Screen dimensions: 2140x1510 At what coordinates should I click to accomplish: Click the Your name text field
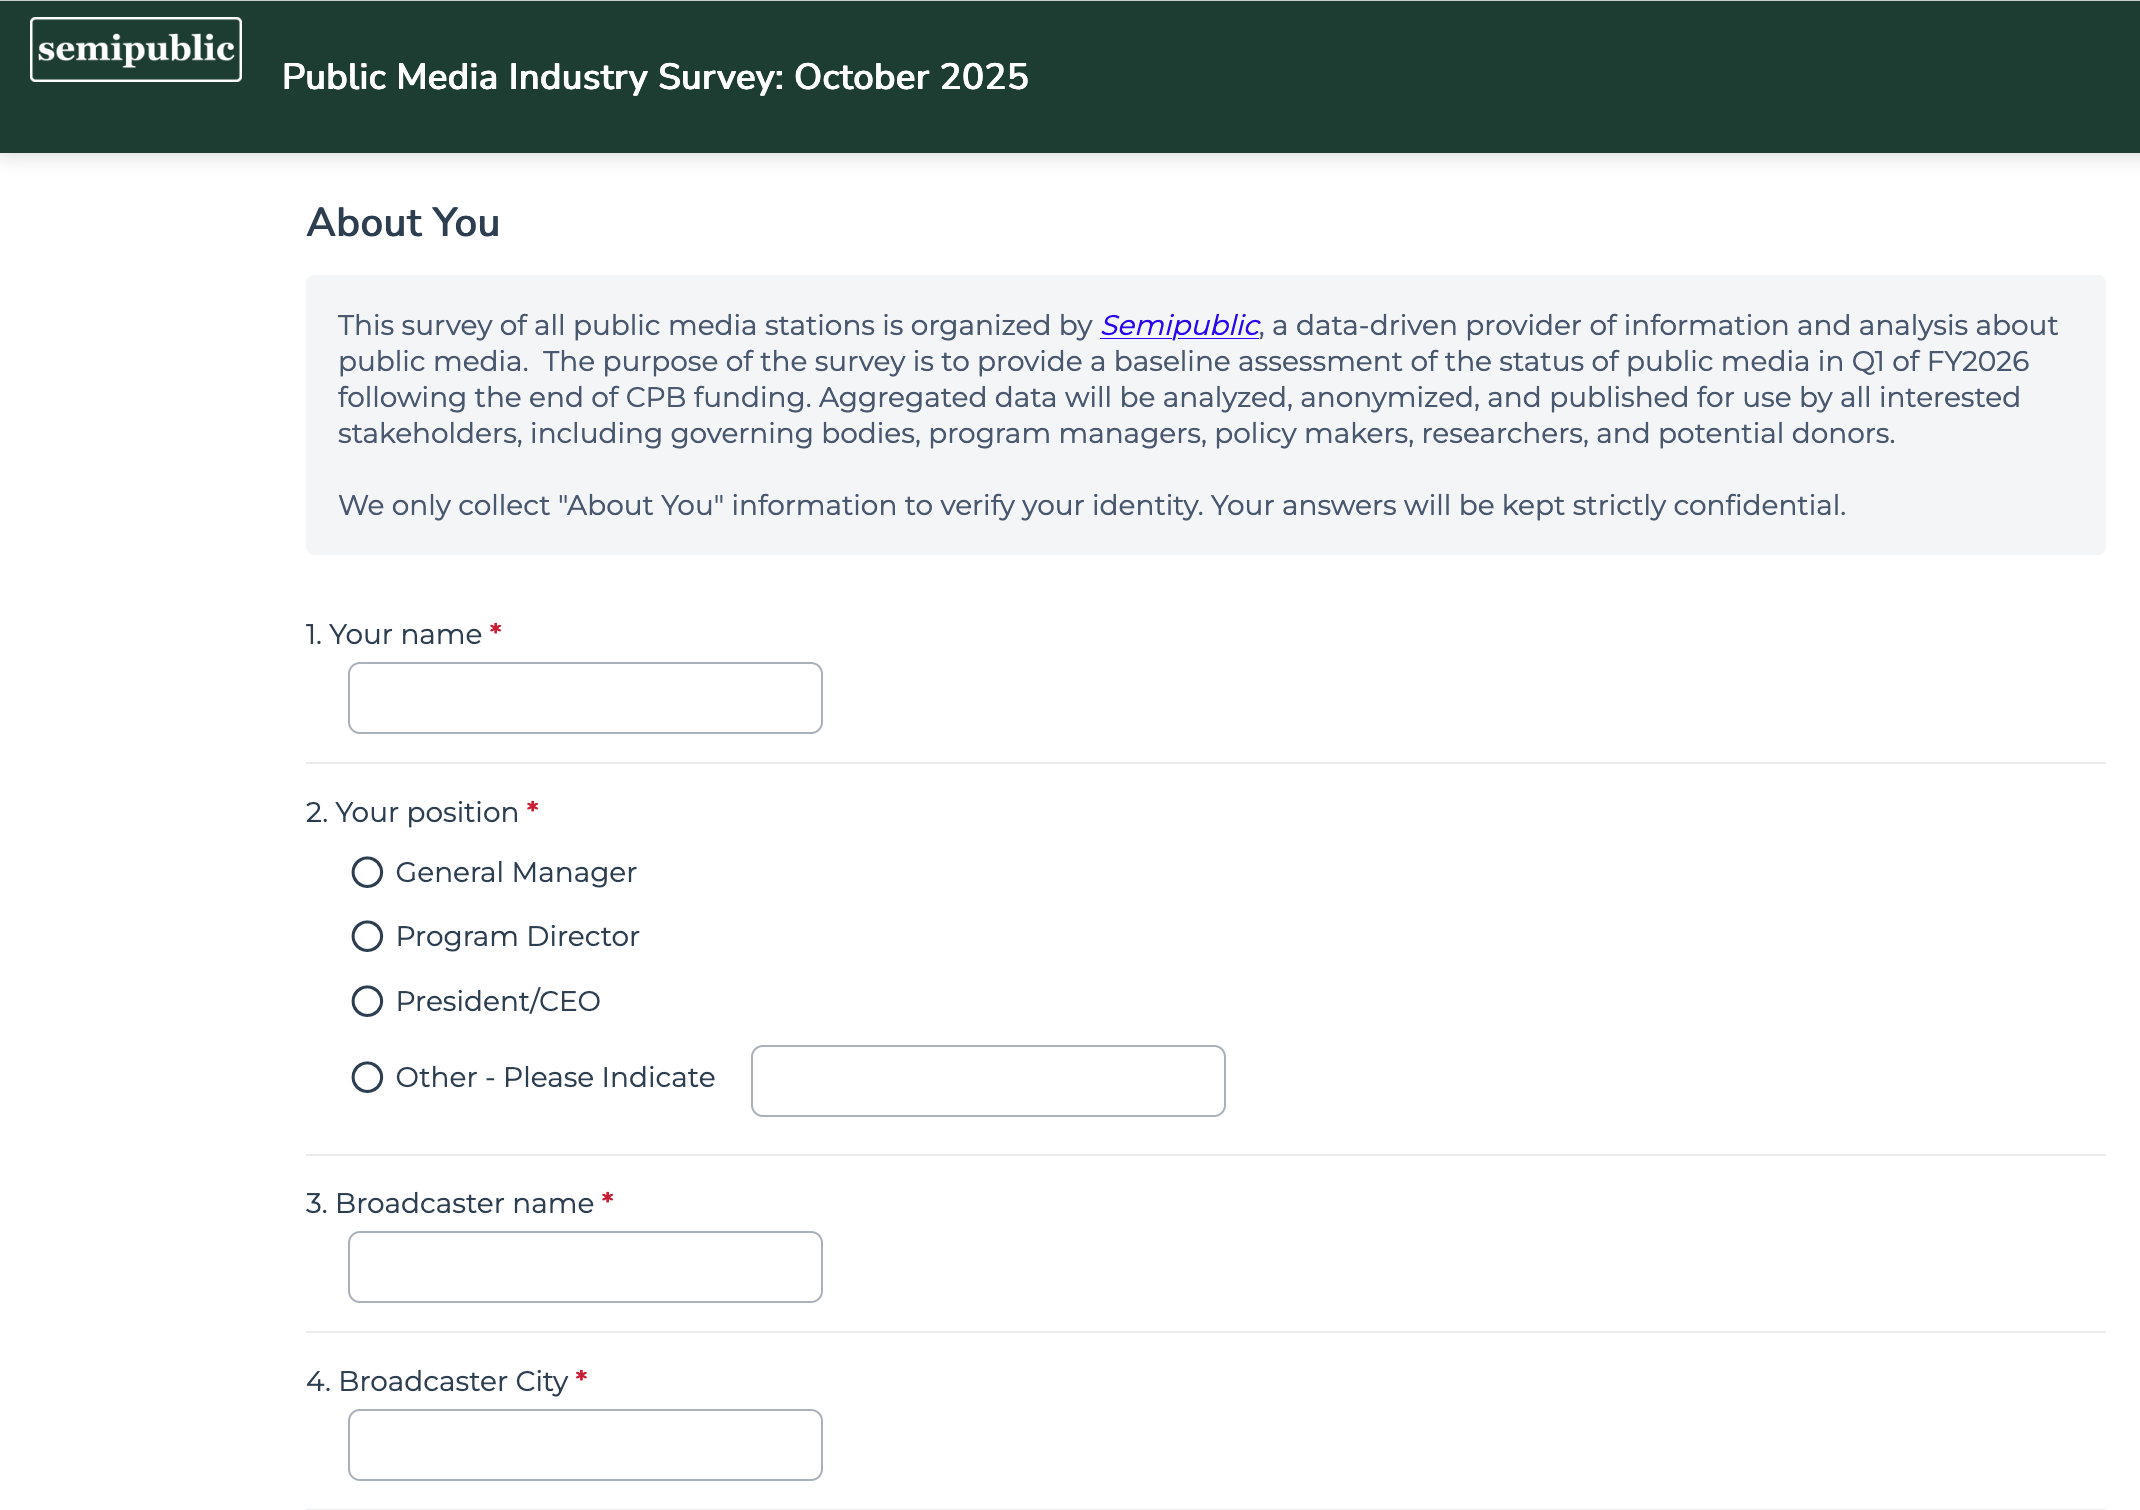(585, 698)
